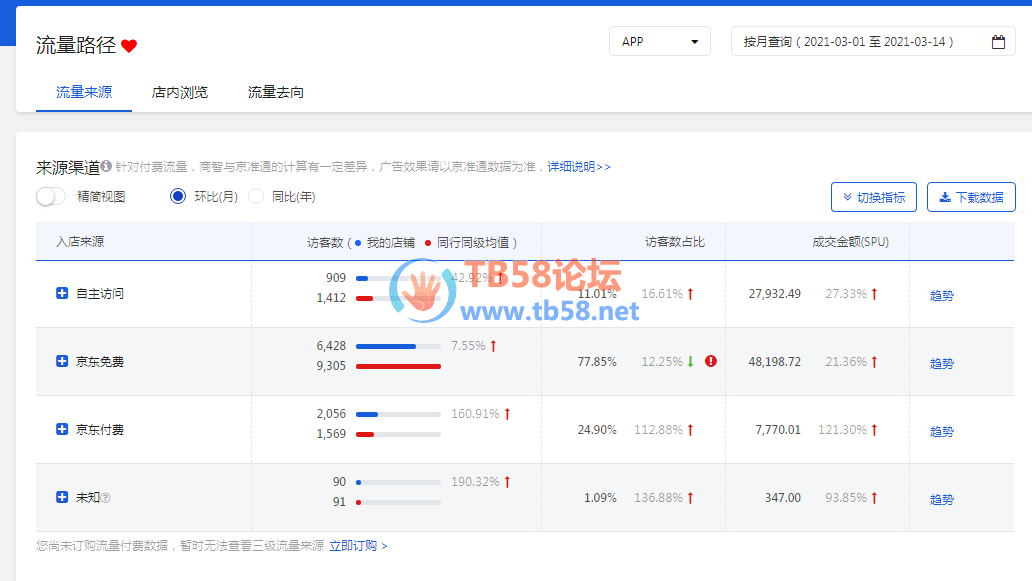Click the red heart favorite icon

tap(129, 45)
